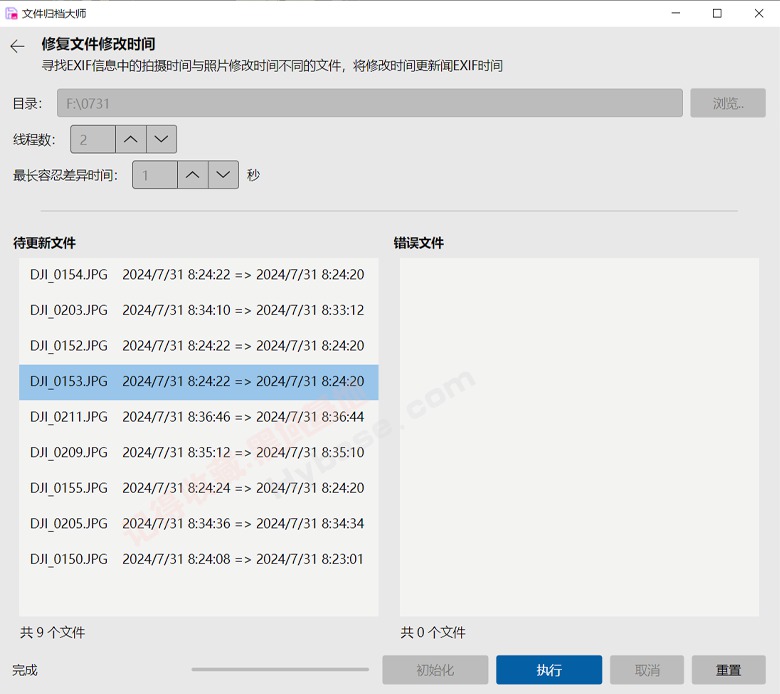Click the 浏览 browse button

point(727,104)
